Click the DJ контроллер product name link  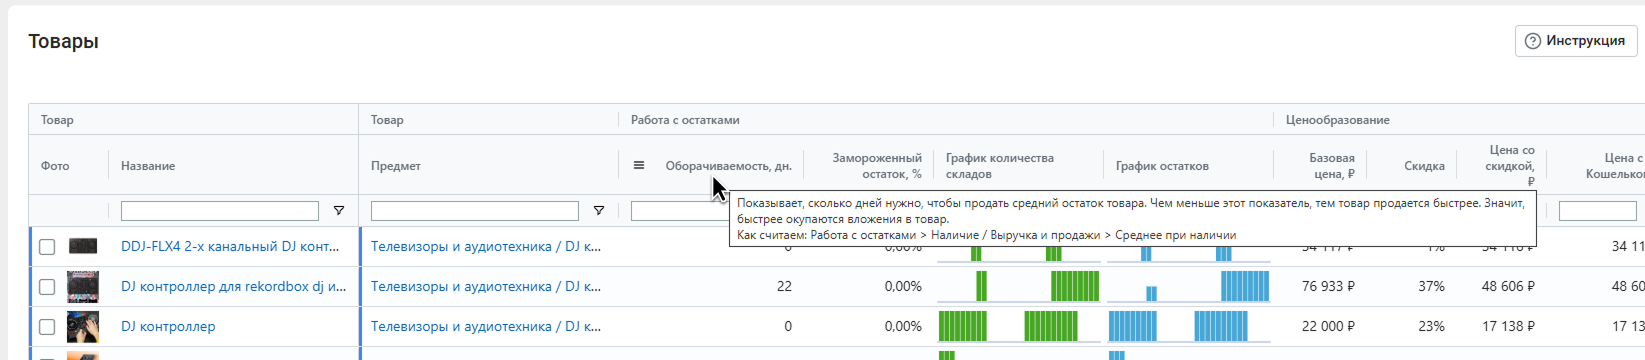click(168, 326)
